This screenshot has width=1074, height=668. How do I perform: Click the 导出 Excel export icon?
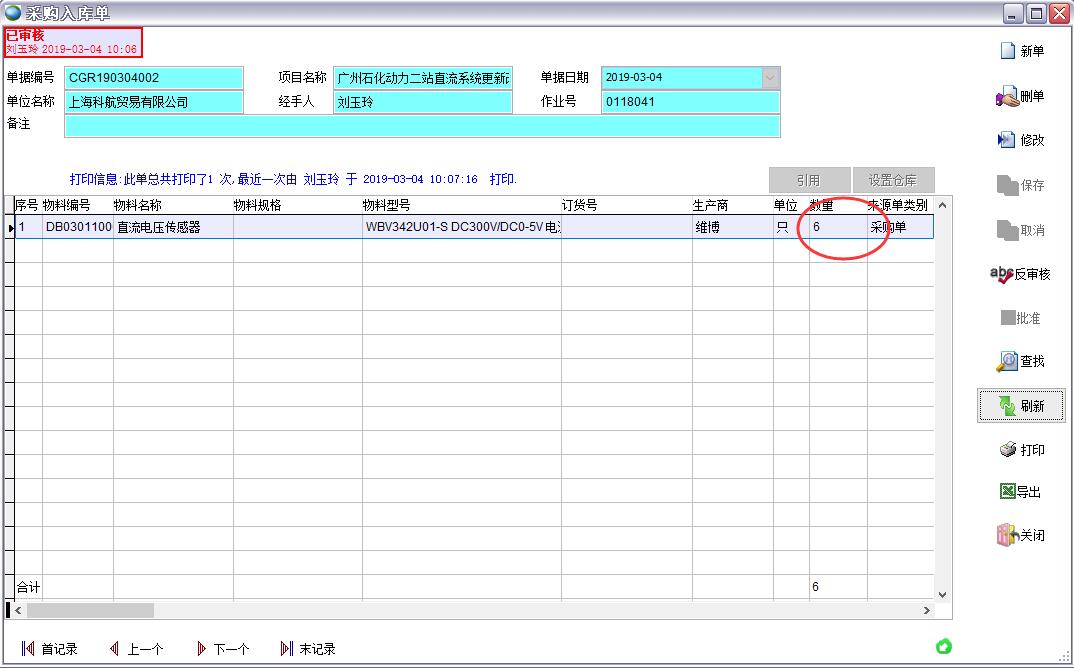[1022, 492]
